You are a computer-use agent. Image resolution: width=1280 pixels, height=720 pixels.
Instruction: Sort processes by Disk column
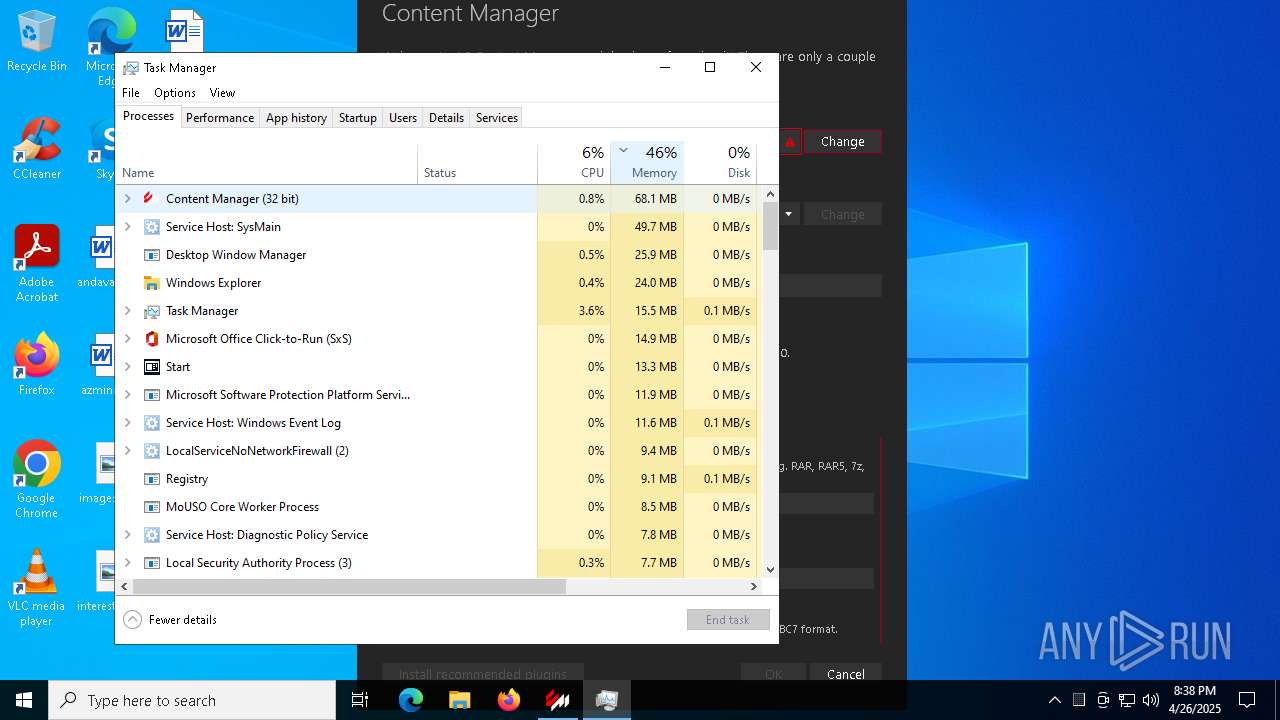pyautogui.click(x=720, y=163)
